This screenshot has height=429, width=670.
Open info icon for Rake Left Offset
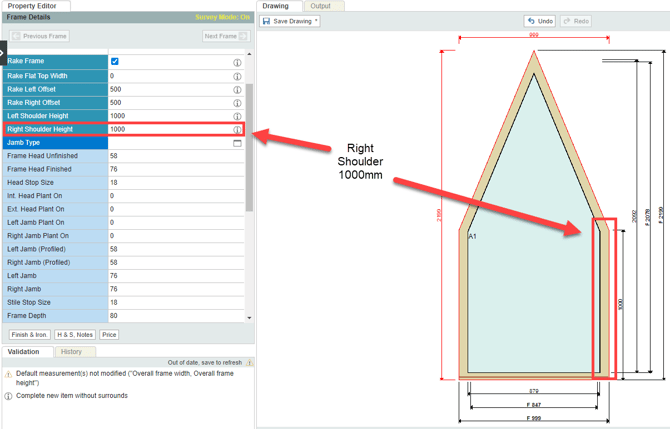237,89
